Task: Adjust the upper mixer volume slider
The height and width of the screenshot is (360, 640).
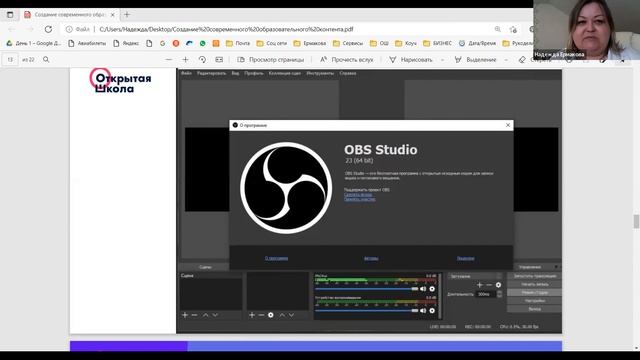Action: [x=367, y=289]
